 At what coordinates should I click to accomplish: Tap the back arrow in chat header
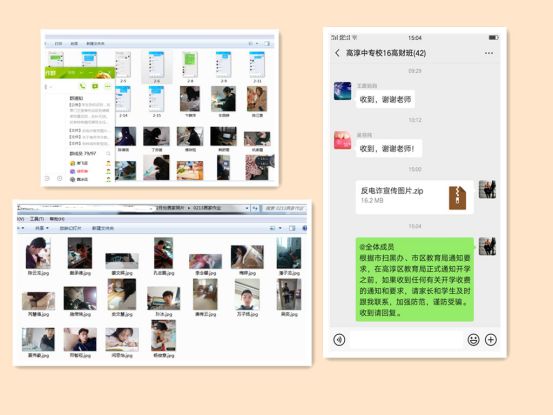(x=337, y=53)
